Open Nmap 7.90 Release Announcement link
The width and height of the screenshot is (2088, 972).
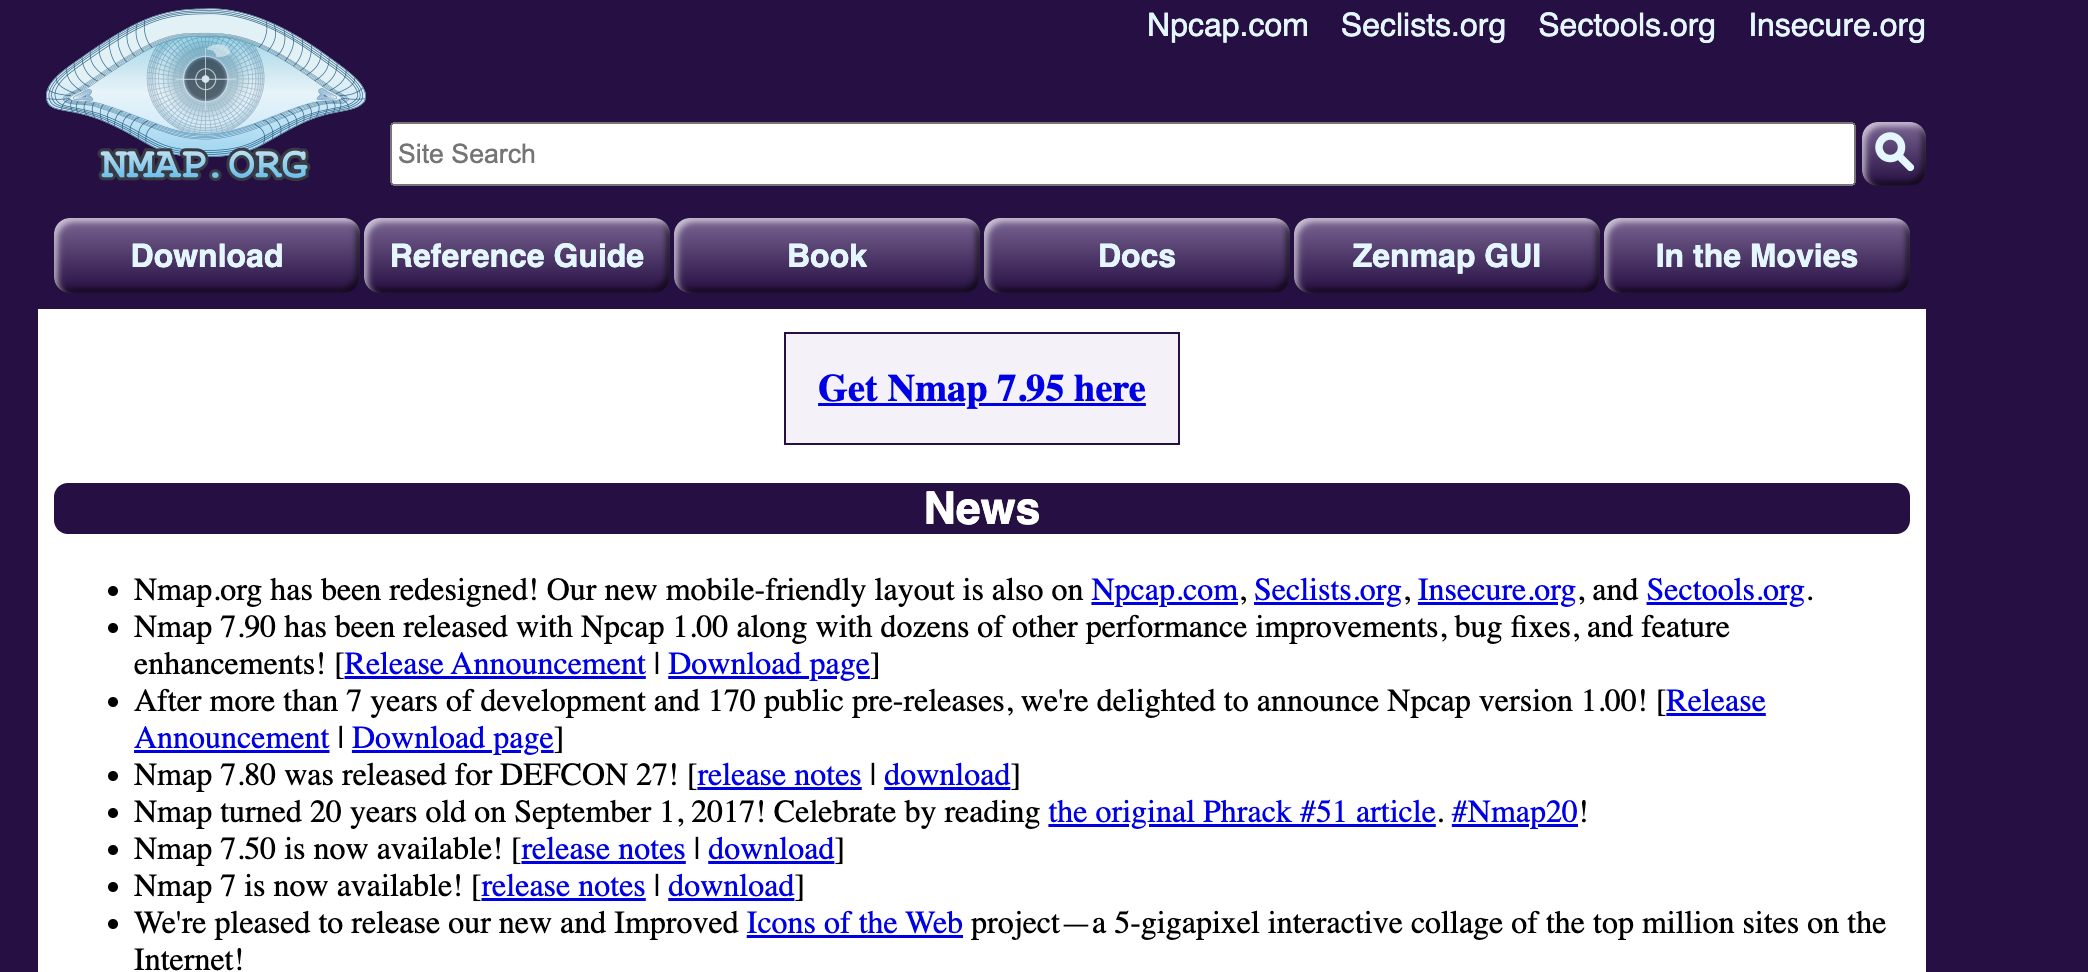[x=495, y=664]
